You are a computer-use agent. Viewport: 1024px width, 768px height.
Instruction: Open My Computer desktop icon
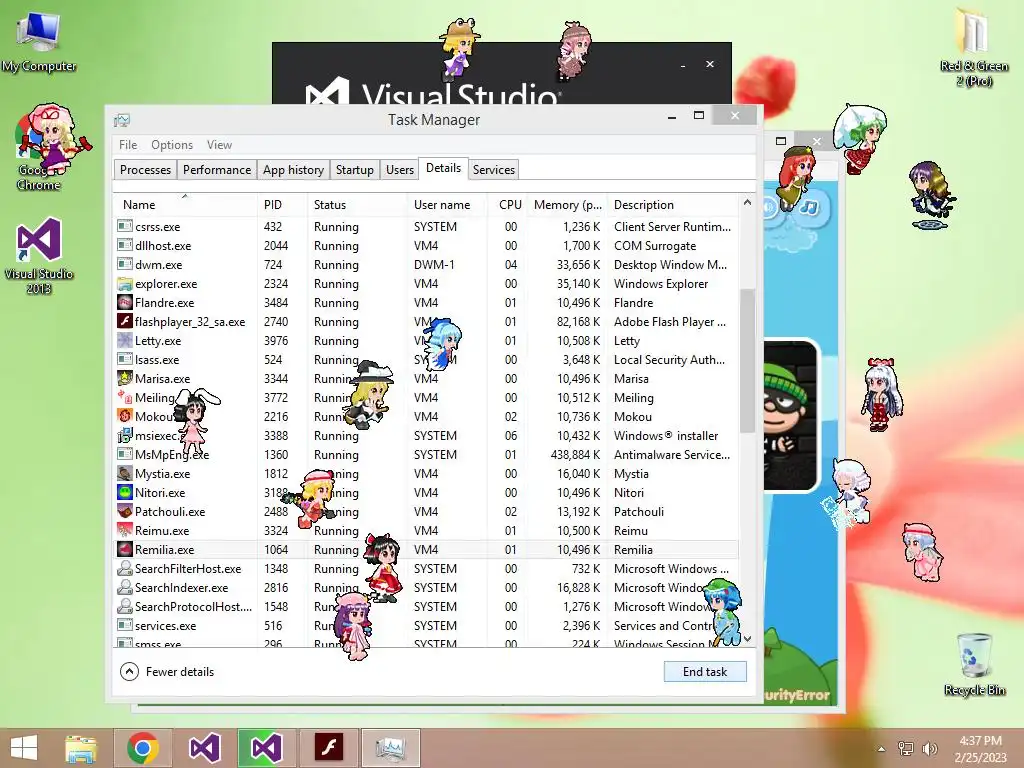[39, 42]
